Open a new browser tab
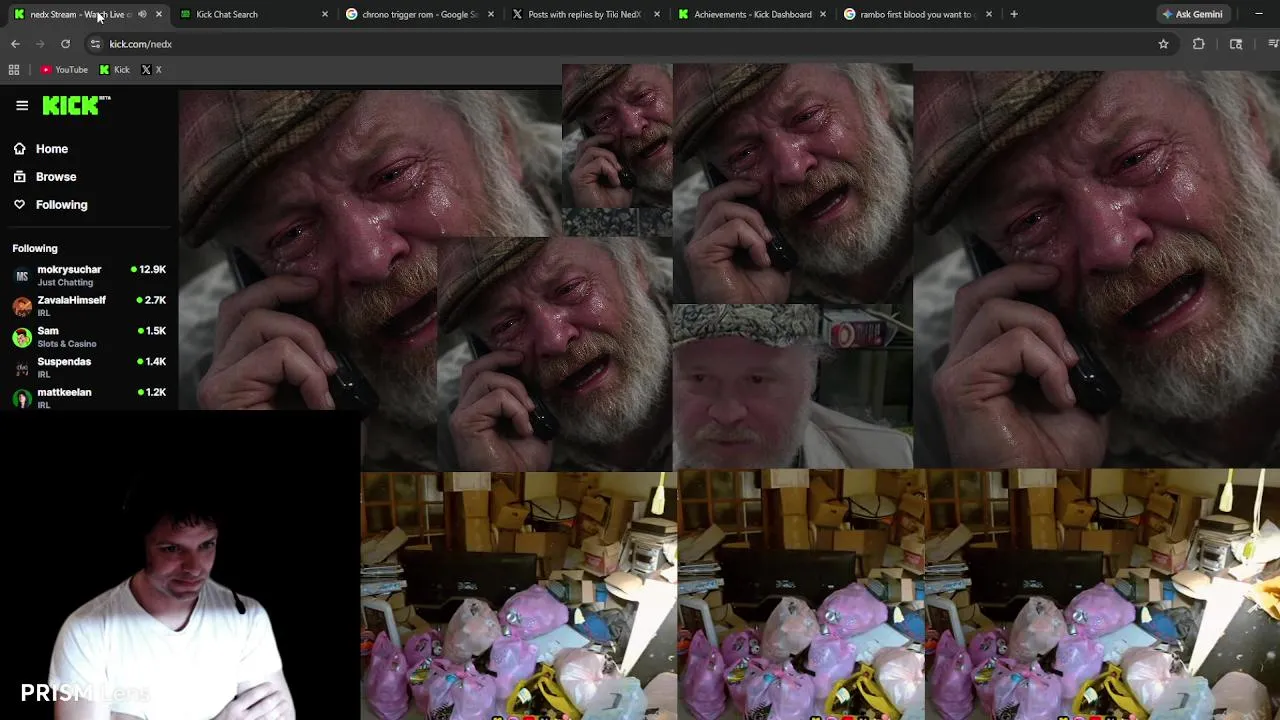Viewport: 1280px width, 720px height. click(1014, 14)
